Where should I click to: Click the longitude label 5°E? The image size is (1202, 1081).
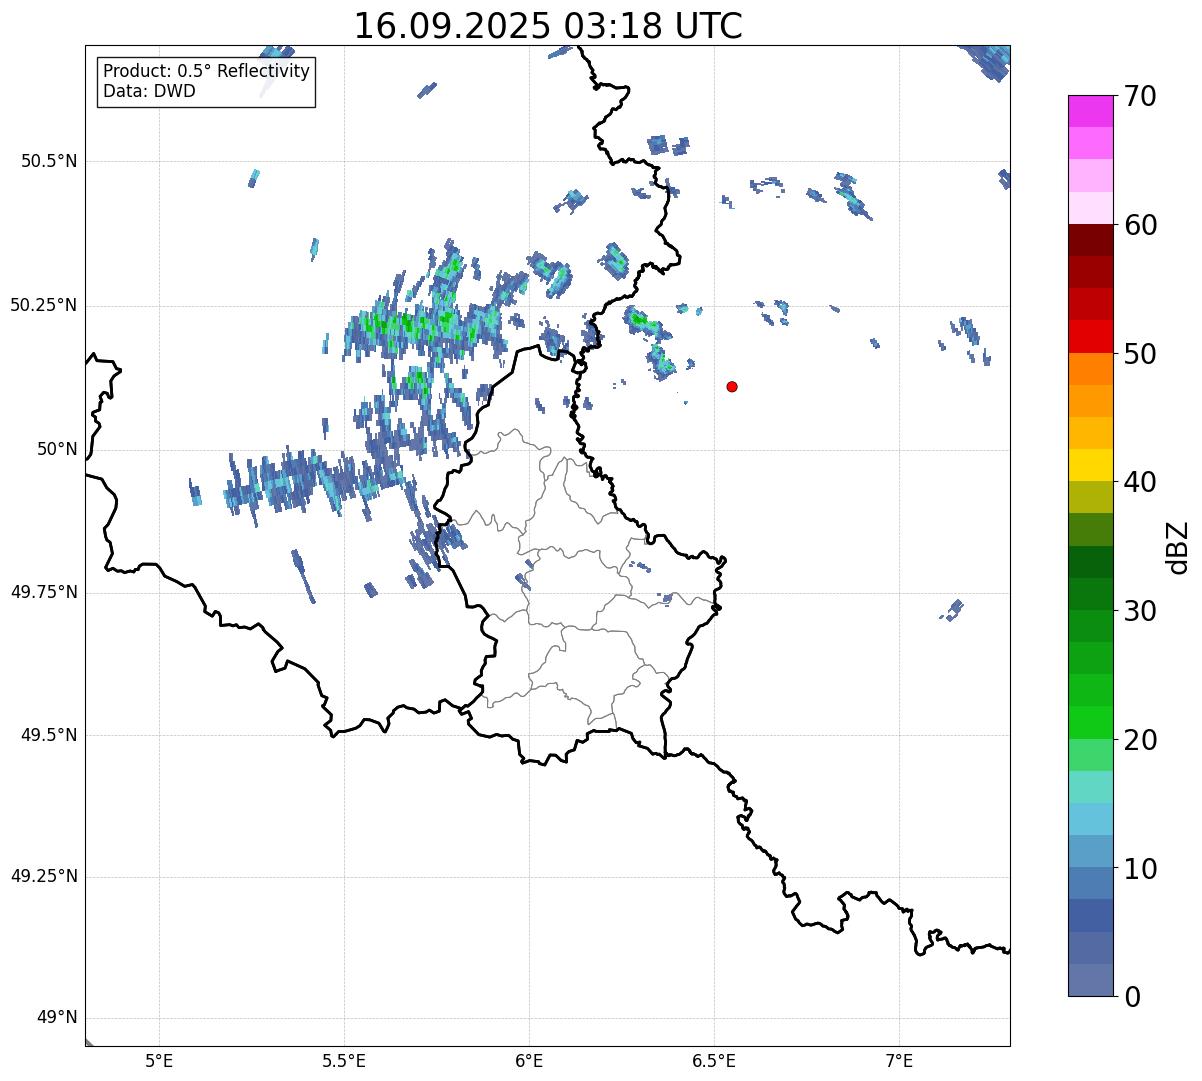point(159,1061)
